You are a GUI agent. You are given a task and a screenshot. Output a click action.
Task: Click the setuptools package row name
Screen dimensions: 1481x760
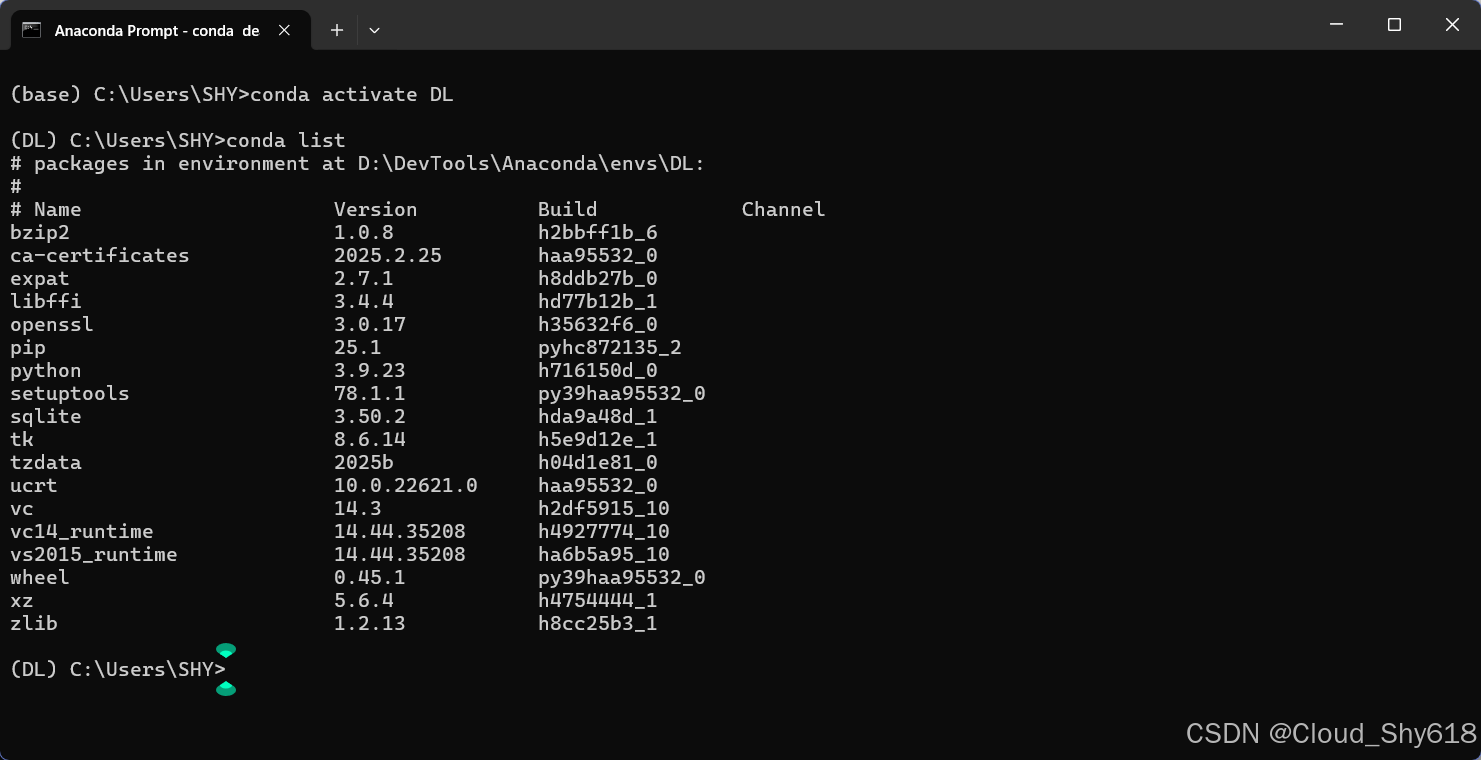click(70, 394)
